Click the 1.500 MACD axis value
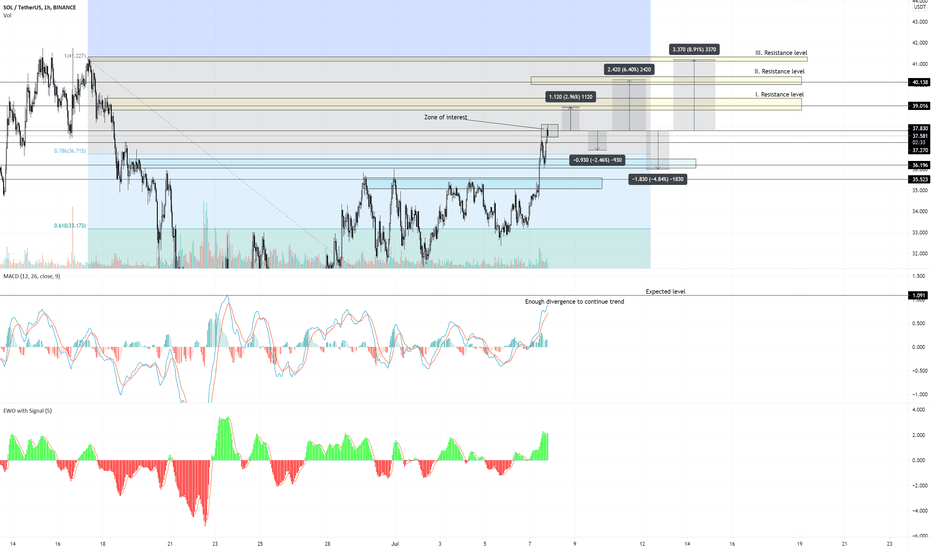 [918, 276]
